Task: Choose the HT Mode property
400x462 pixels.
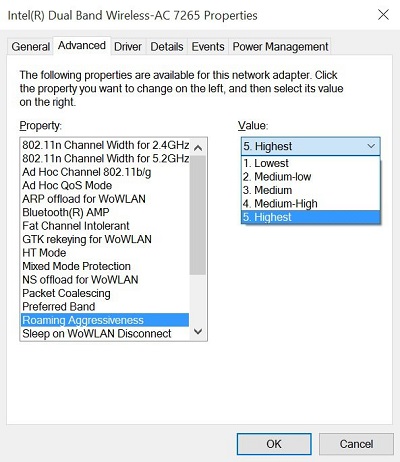Action: [105, 253]
